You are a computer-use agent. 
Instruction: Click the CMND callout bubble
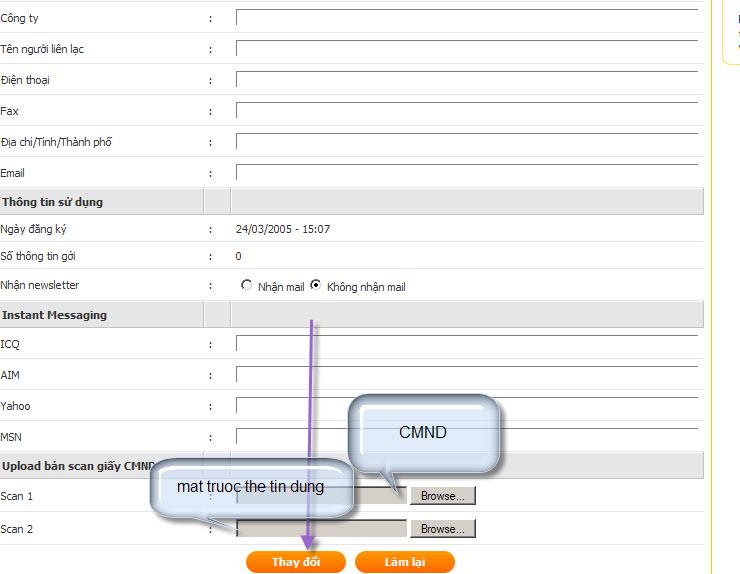pyautogui.click(x=423, y=433)
